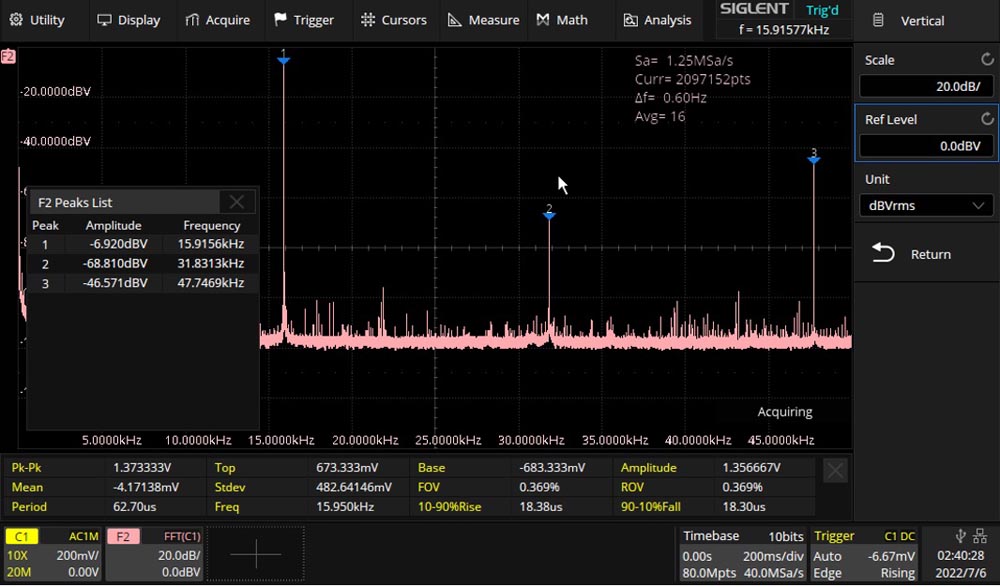Click the frequency counter f = 15.91577kHz

[x=784, y=29]
